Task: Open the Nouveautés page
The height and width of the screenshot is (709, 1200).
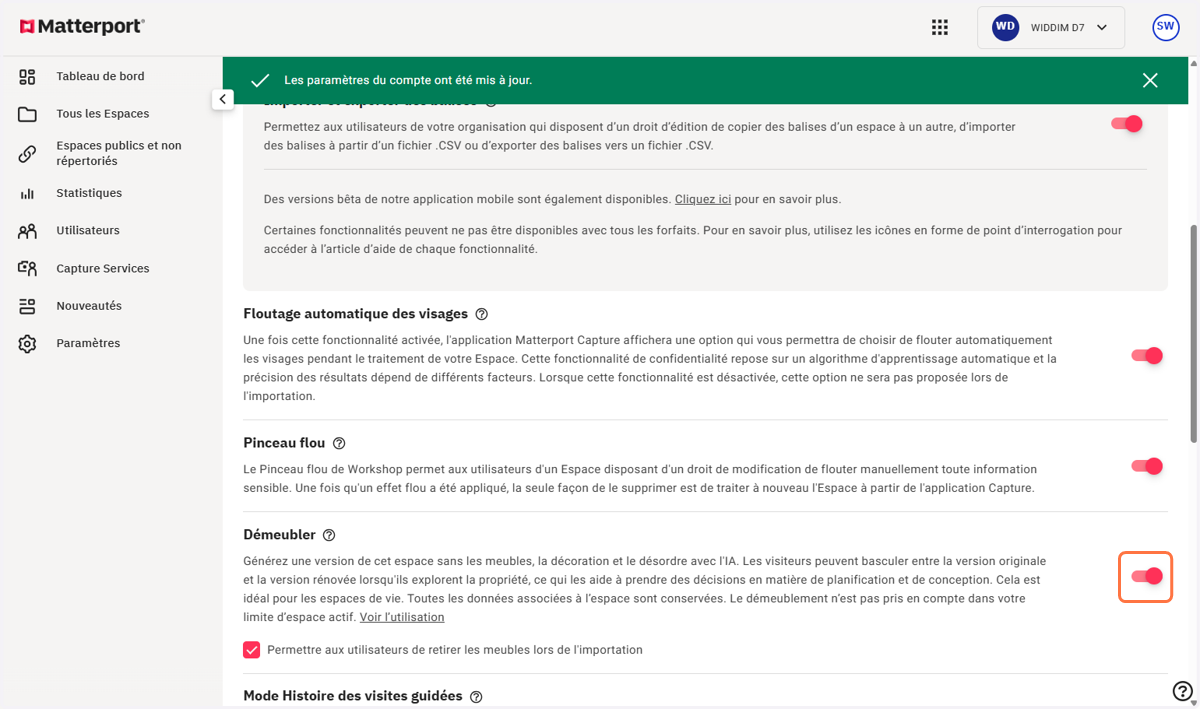Action: 89,306
